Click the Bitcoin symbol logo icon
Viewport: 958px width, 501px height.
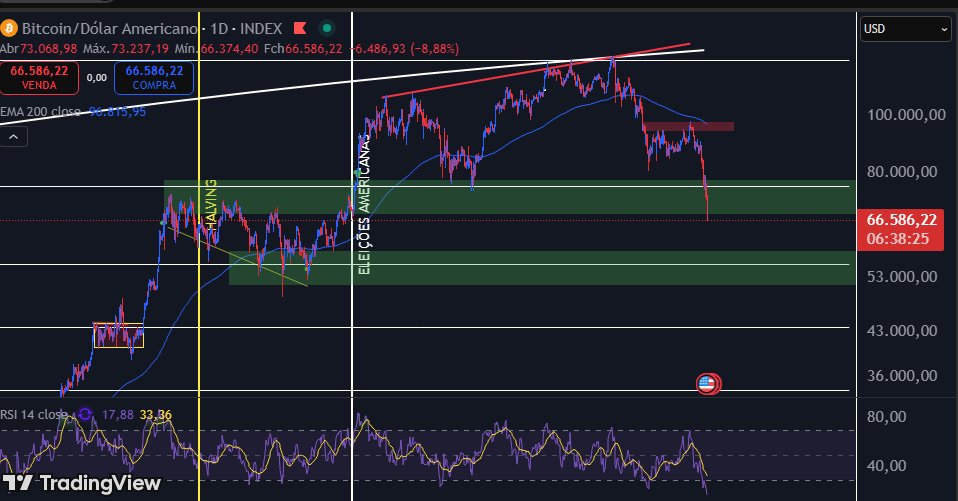pyautogui.click(x=9, y=28)
